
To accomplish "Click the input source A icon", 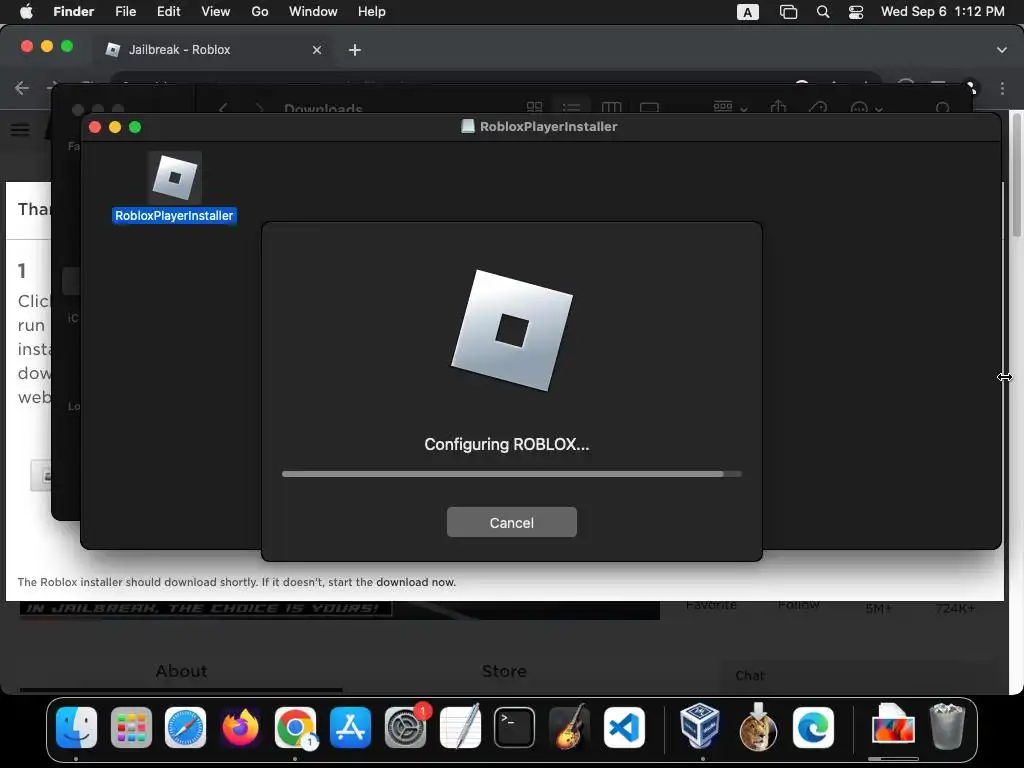I will pyautogui.click(x=748, y=12).
